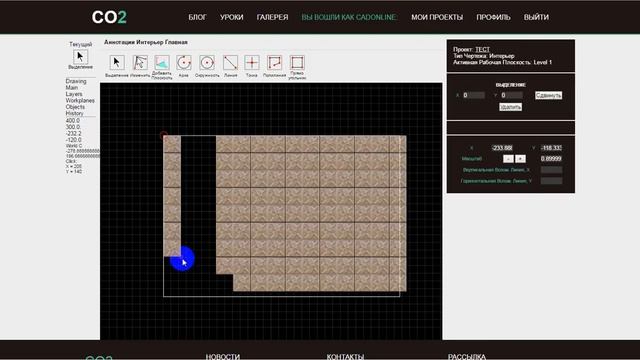
Task: Open КОНТАКТЫ in the footer
Action: tap(345, 357)
